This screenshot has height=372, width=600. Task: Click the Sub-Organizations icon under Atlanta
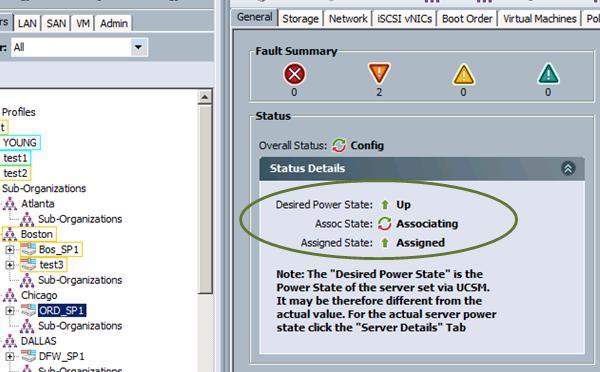(27, 219)
